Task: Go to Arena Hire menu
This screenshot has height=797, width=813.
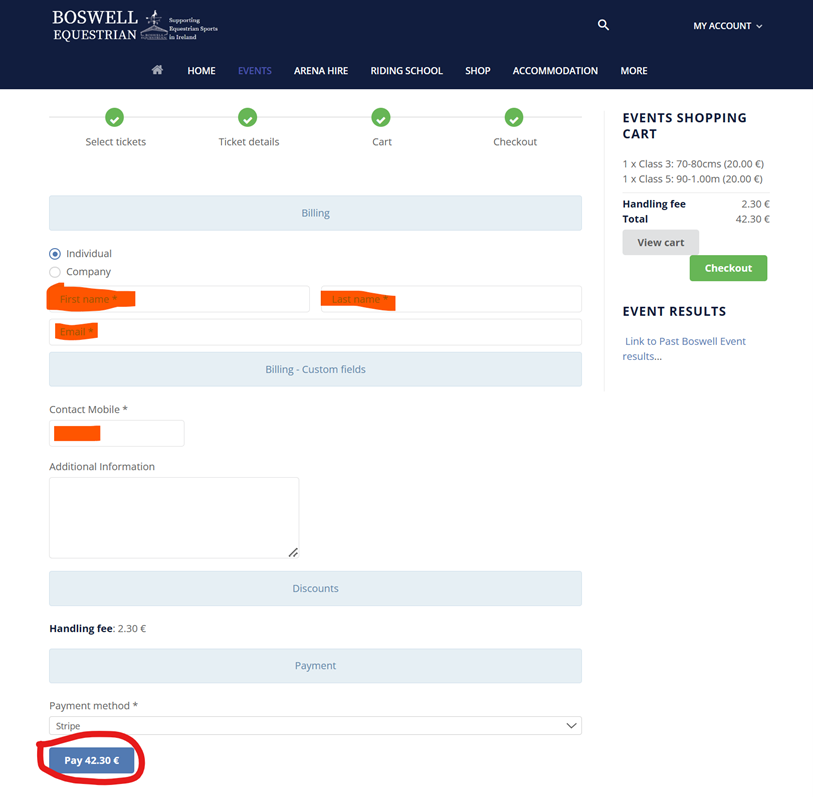Action: coord(321,71)
